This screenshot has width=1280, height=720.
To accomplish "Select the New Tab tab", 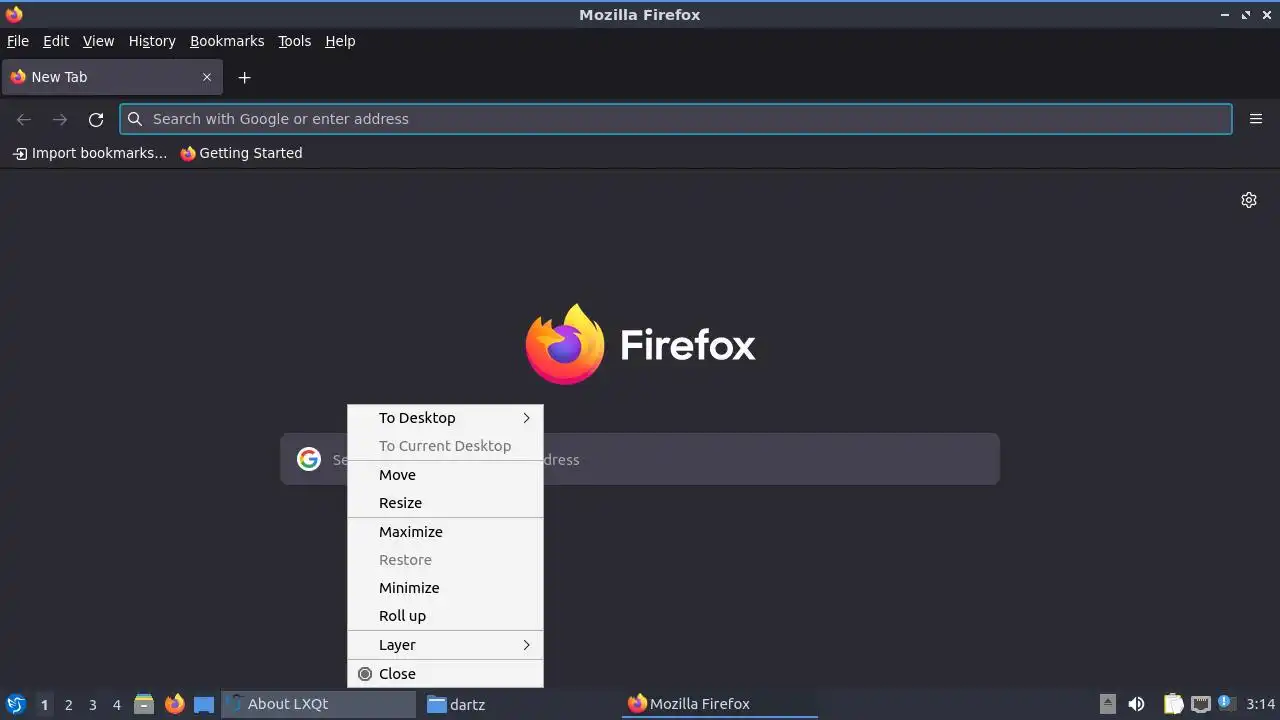I will (x=111, y=77).
